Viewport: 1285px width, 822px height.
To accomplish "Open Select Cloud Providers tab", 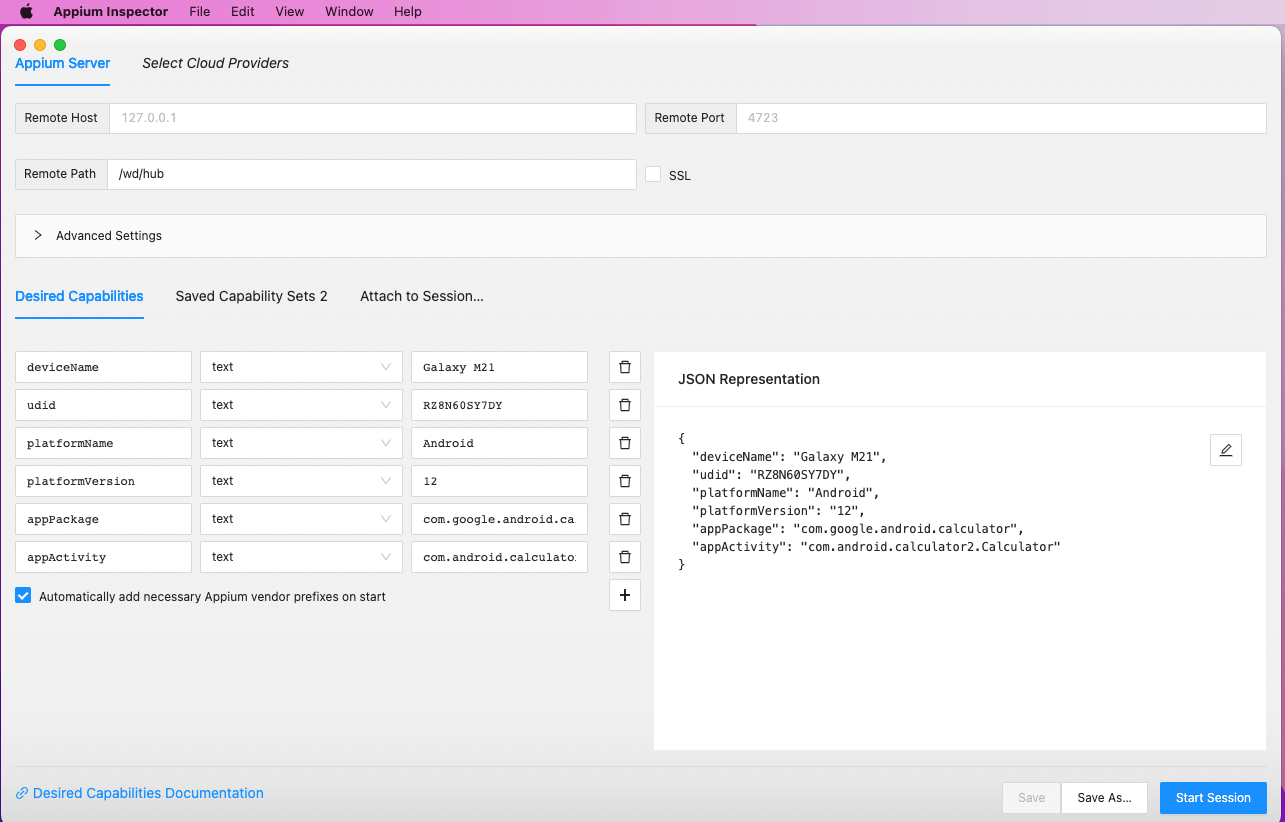I will point(215,63).
